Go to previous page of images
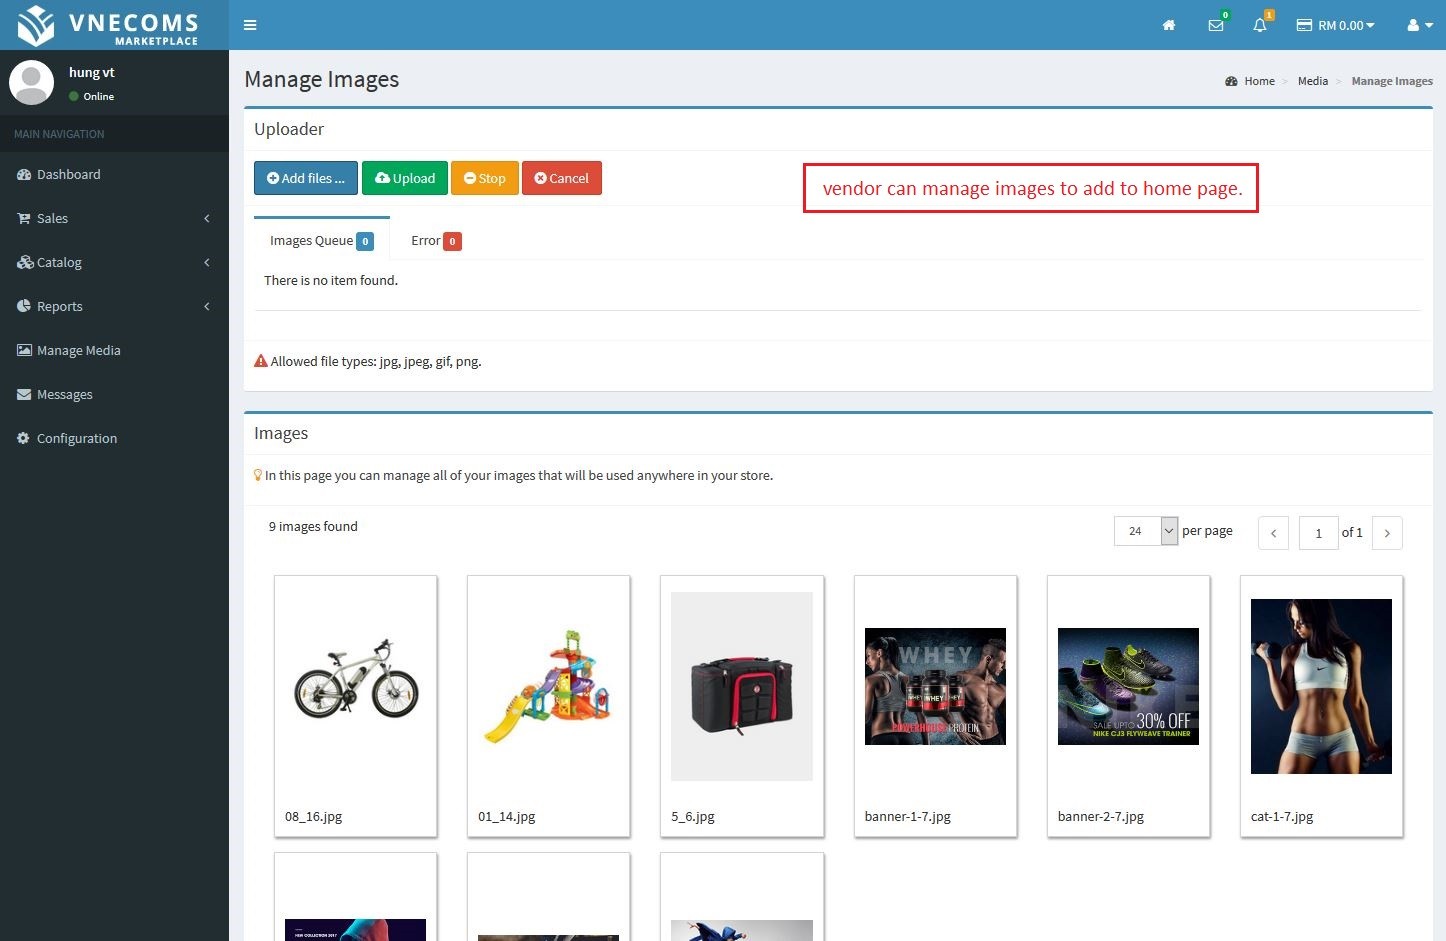This screenshot has width=1446, height=941. click(1273, 533)
